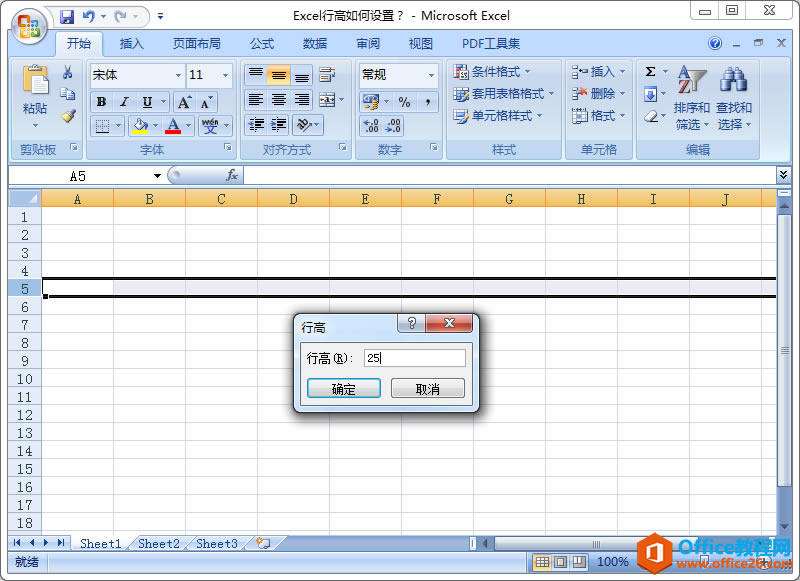The image size is (800, 581).
Task: Toggle bold formatting in the 字体 group
Action: pos(100,101)
